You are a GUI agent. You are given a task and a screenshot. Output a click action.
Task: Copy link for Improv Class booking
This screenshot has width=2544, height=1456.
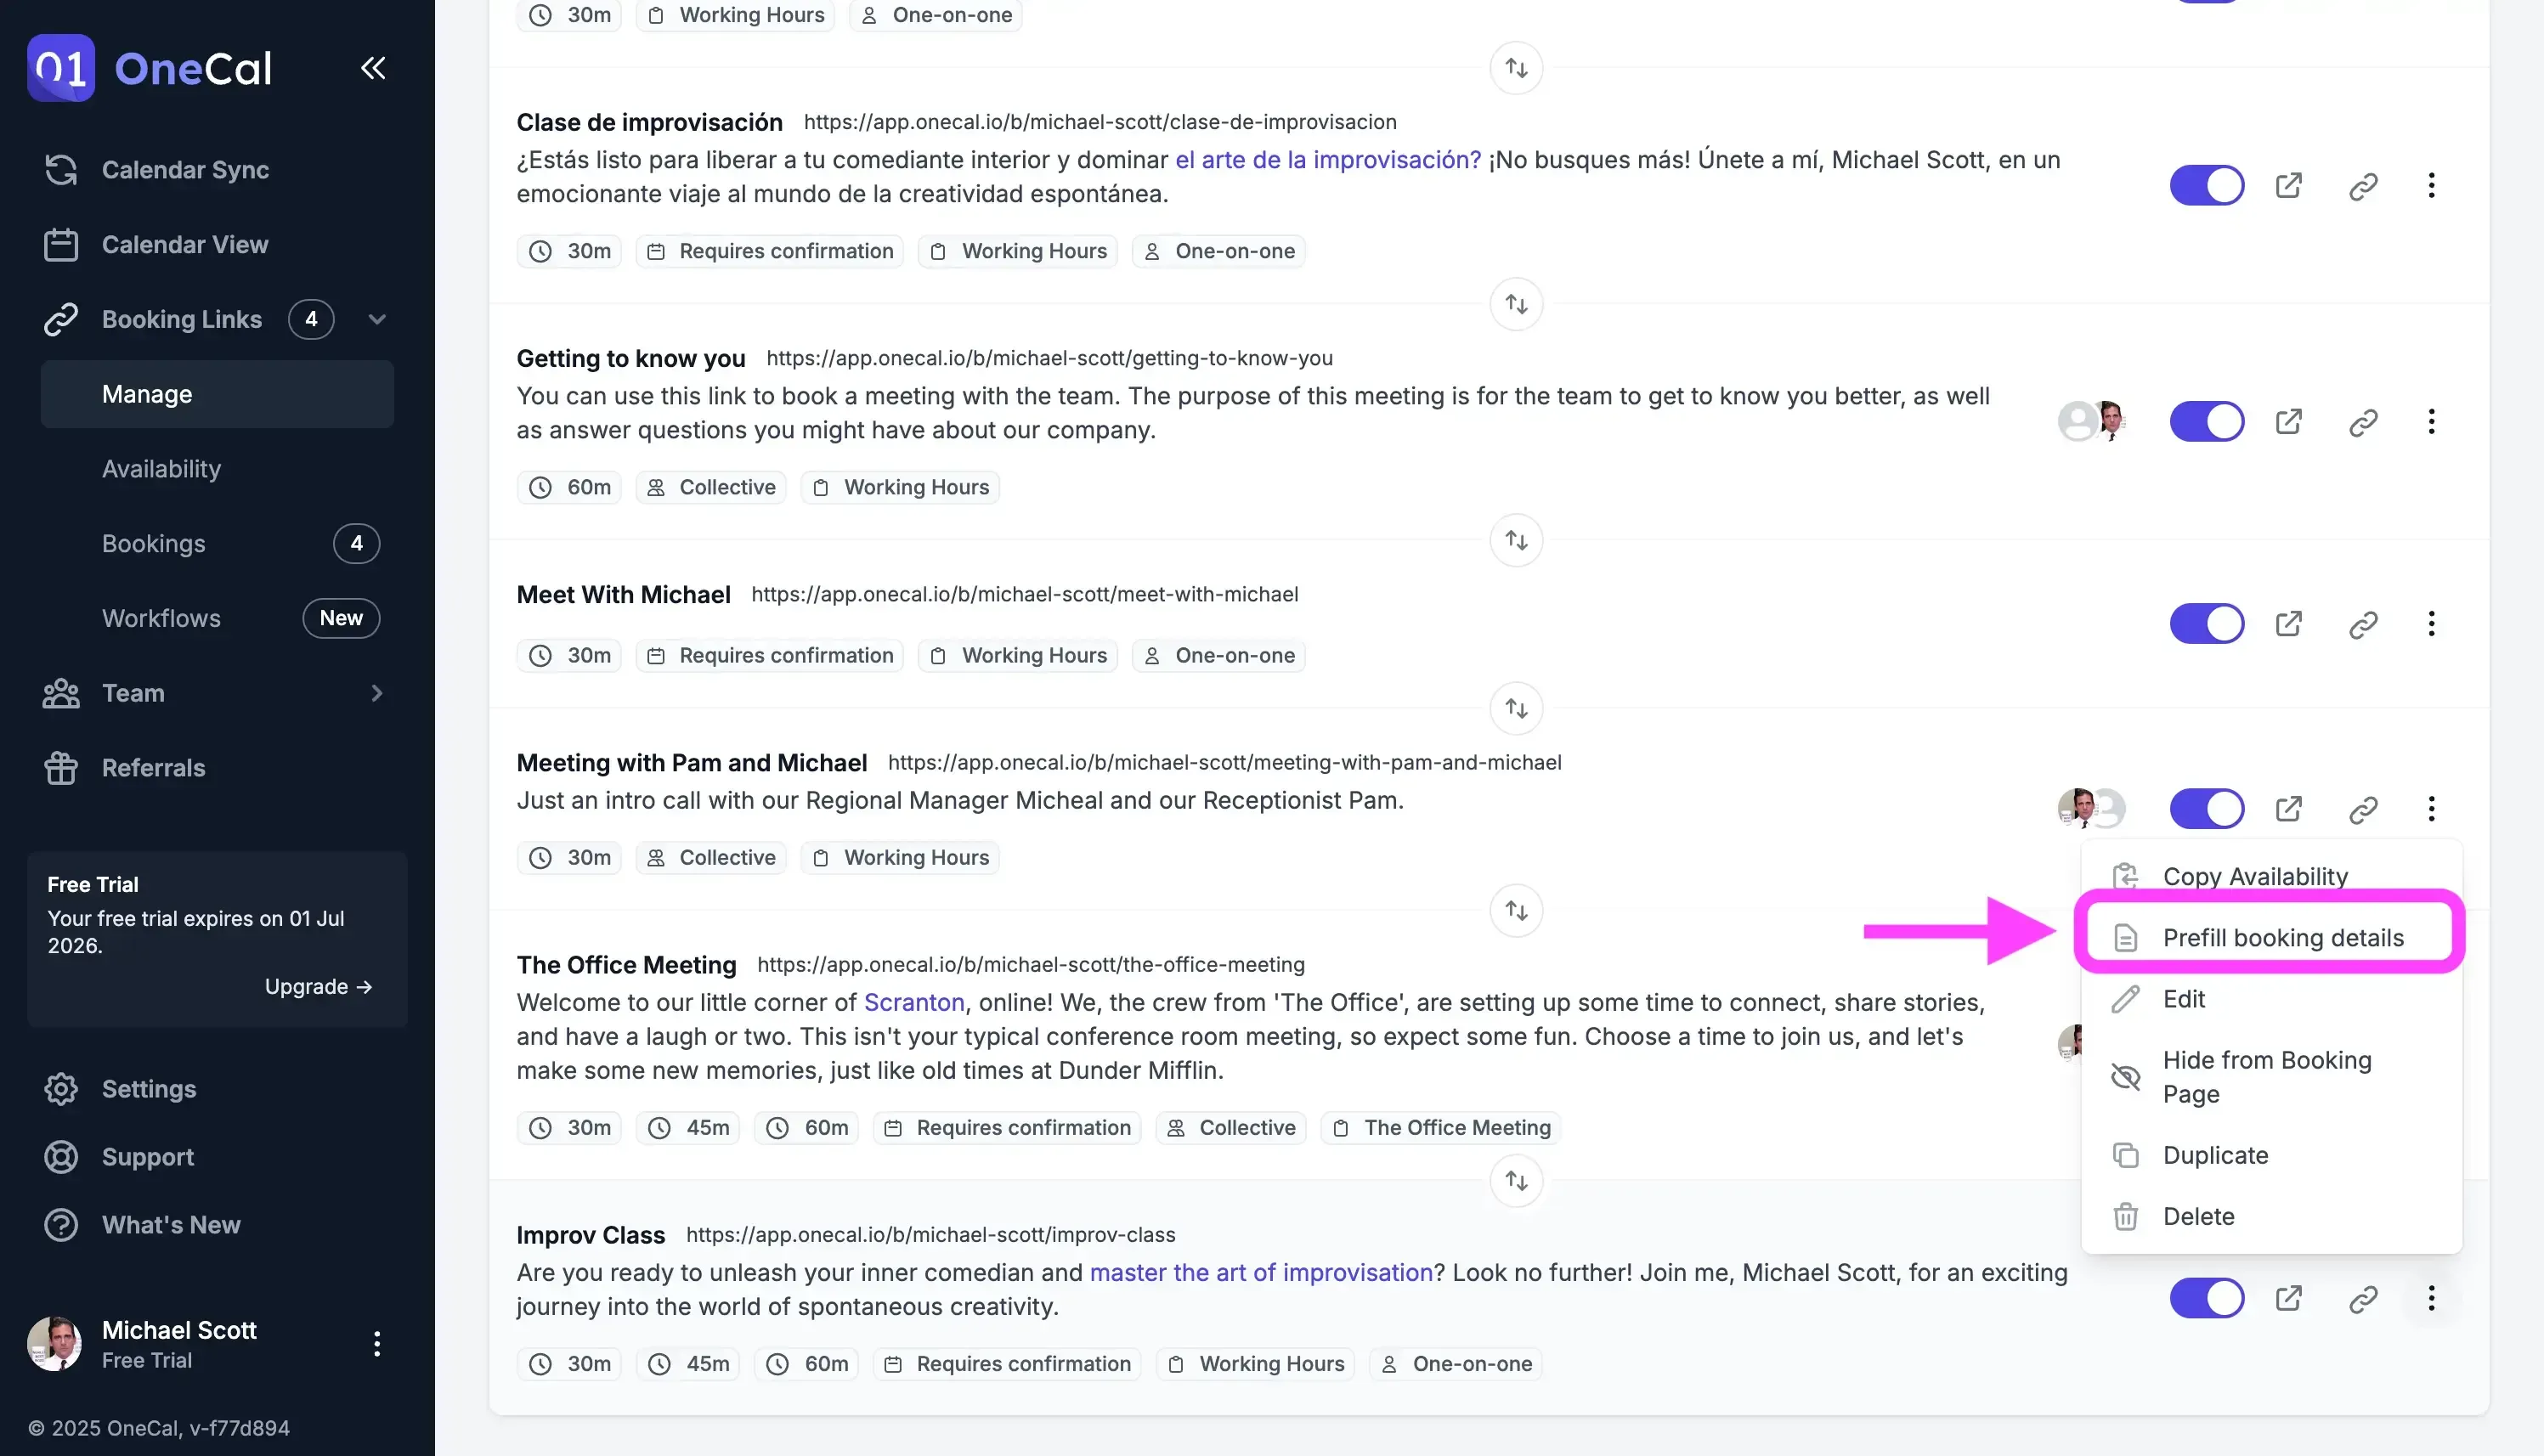(x=2363, y=1299)
